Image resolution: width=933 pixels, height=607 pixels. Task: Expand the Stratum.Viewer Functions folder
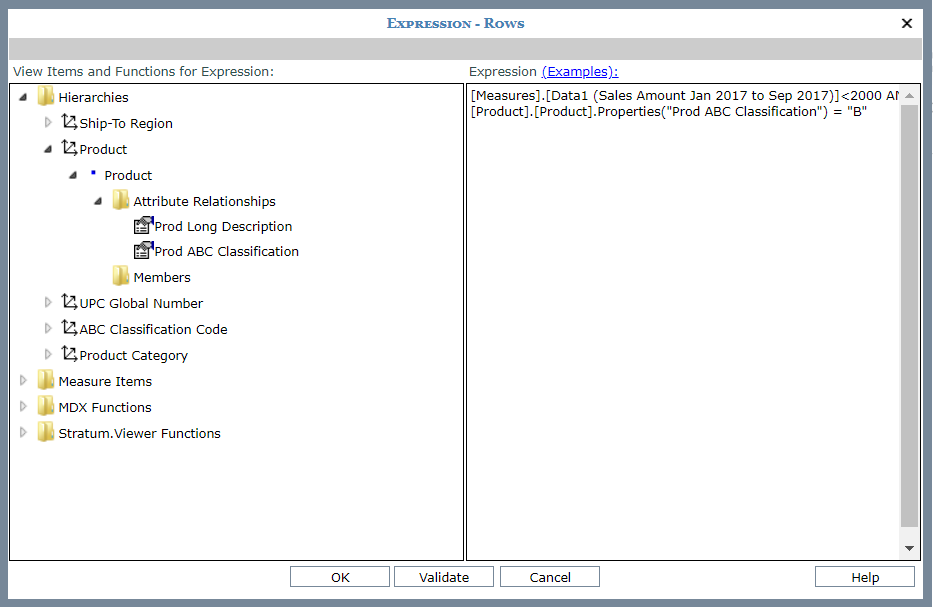(24, 433)
